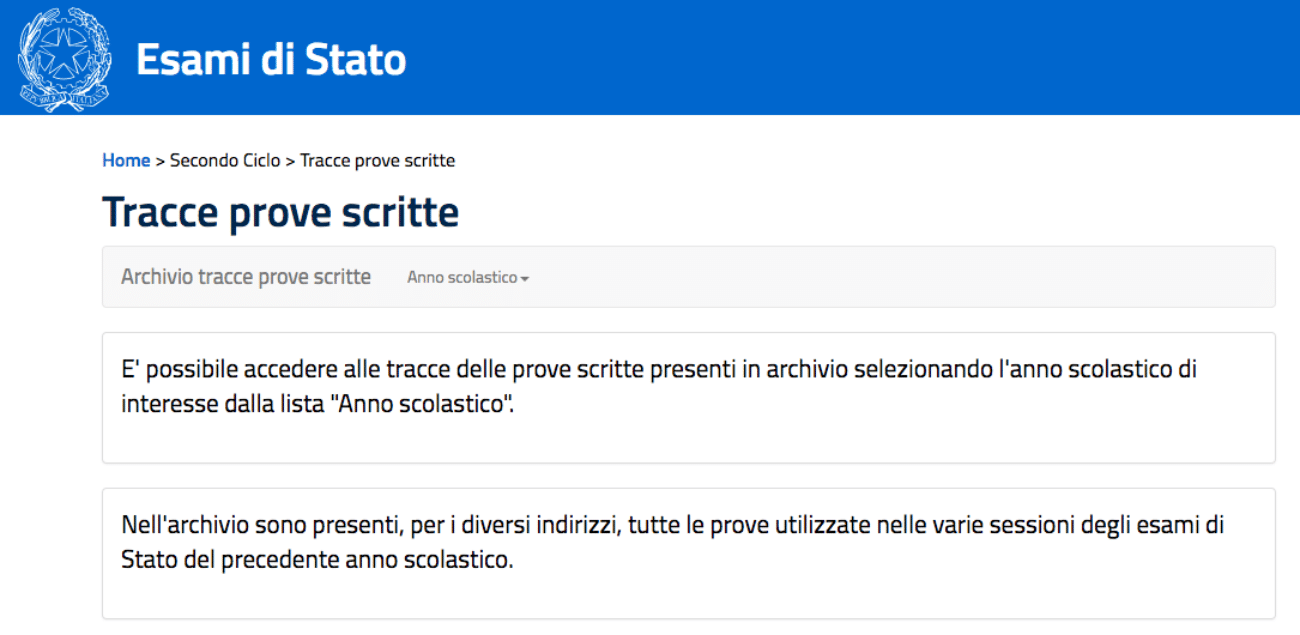Click empty area of the blue header banner
This screenshot has height=635, width=1300.
(x=850, y=58)
